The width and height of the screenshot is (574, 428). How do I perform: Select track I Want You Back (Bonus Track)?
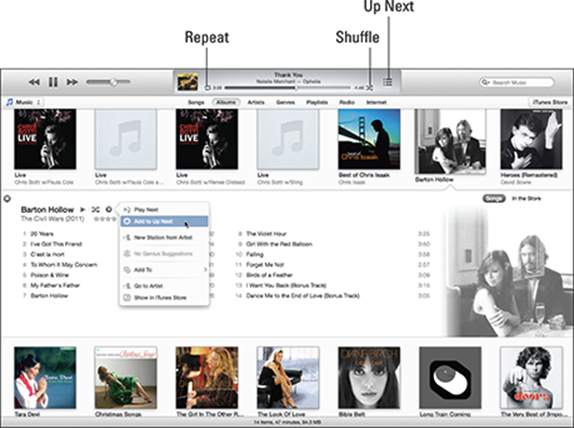point(286,285)
